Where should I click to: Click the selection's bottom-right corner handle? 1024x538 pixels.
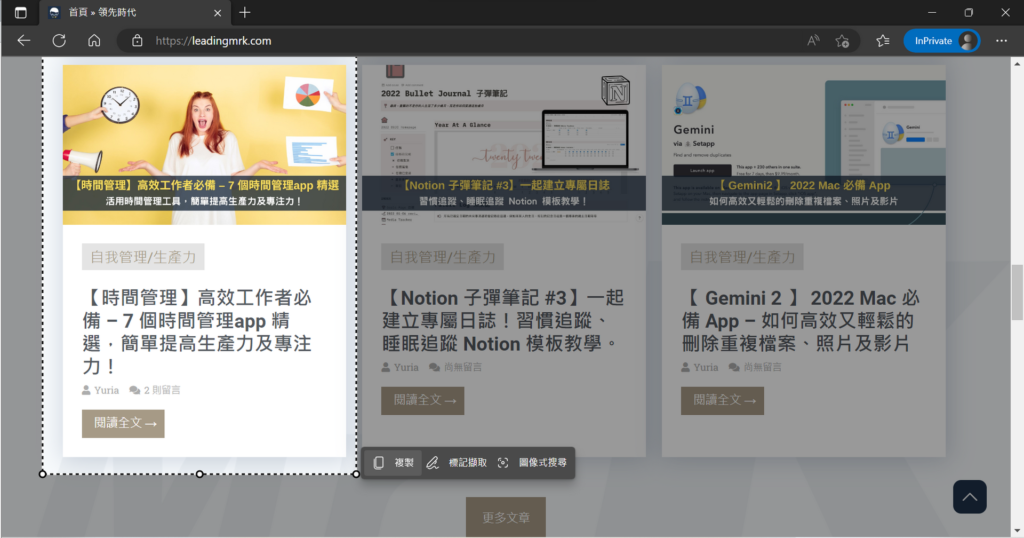pos(356,474)
